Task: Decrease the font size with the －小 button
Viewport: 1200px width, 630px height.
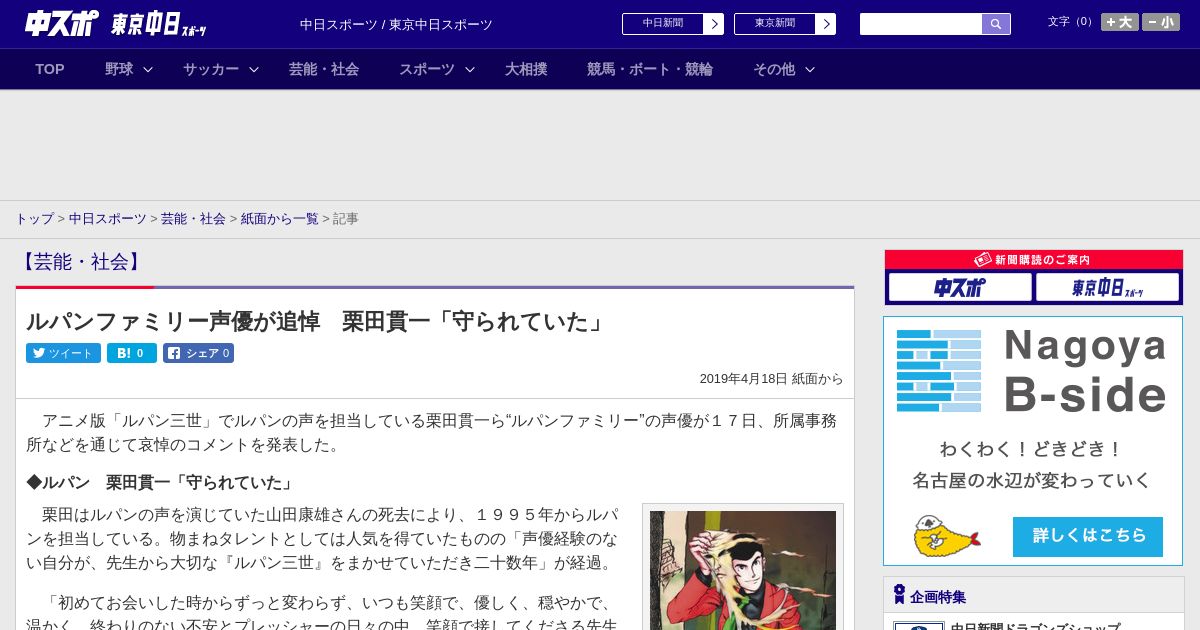Action: click(1161, 22)
